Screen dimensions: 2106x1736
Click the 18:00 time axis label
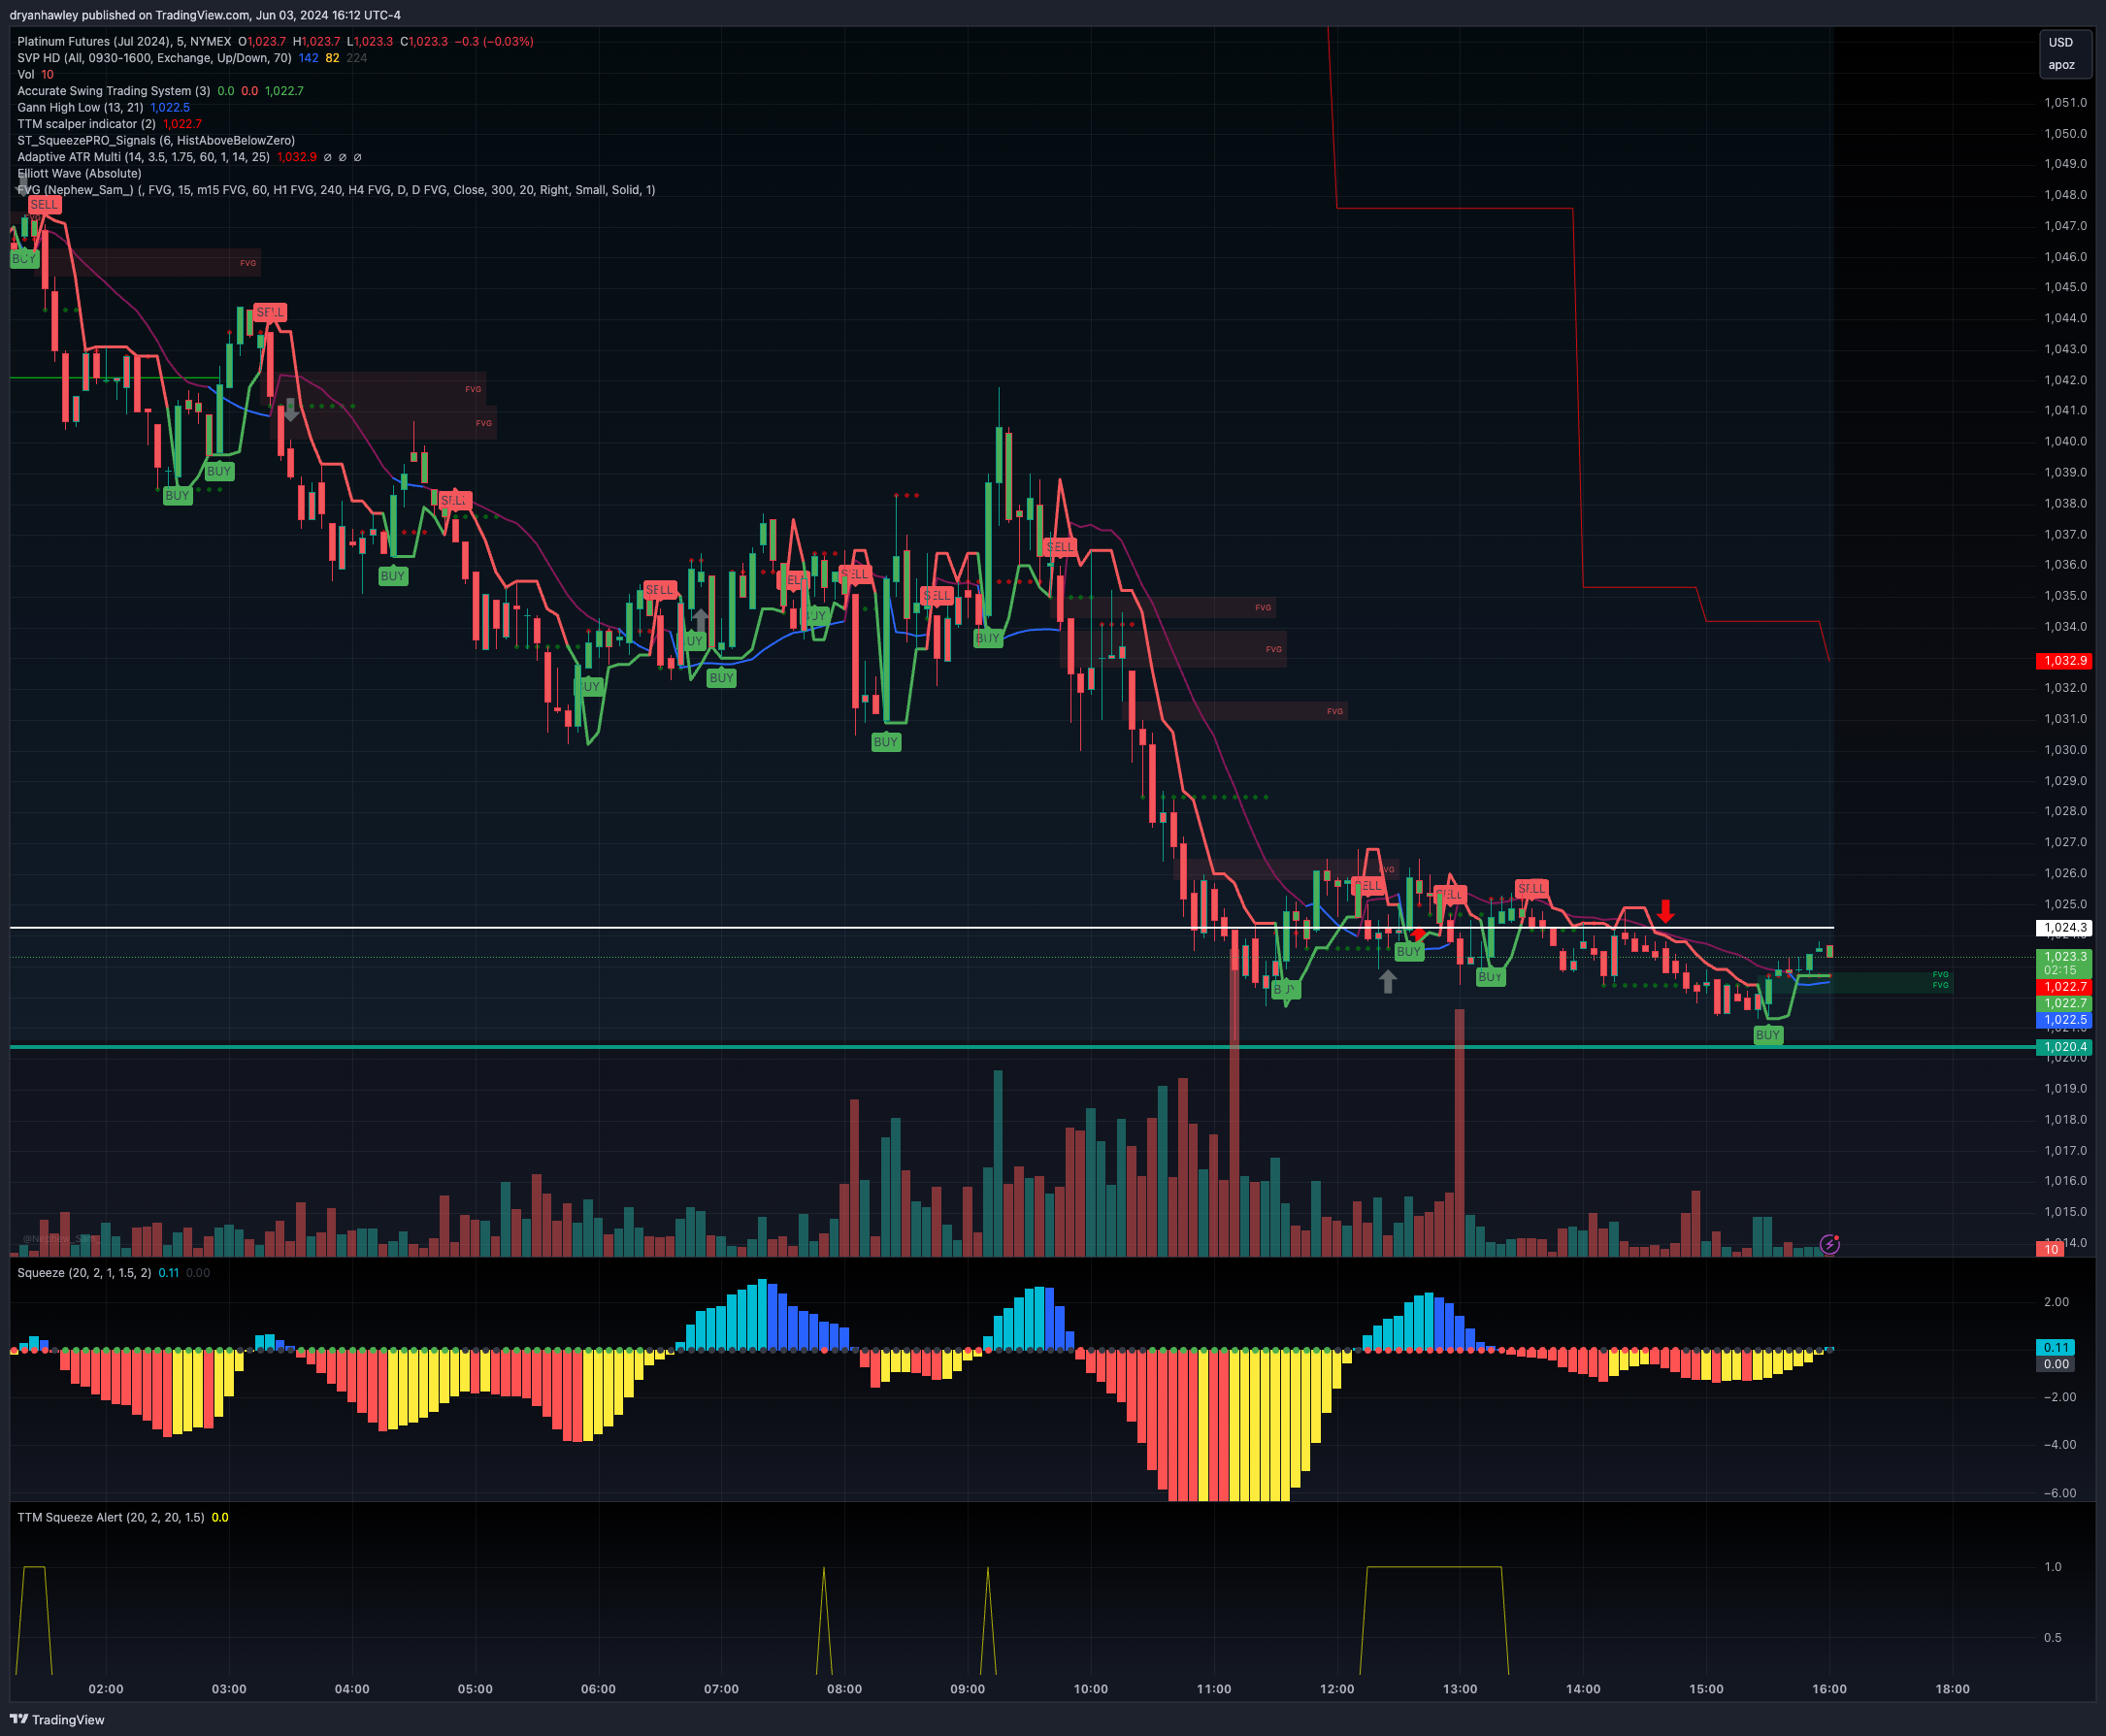click(x=1952, y=1689)
